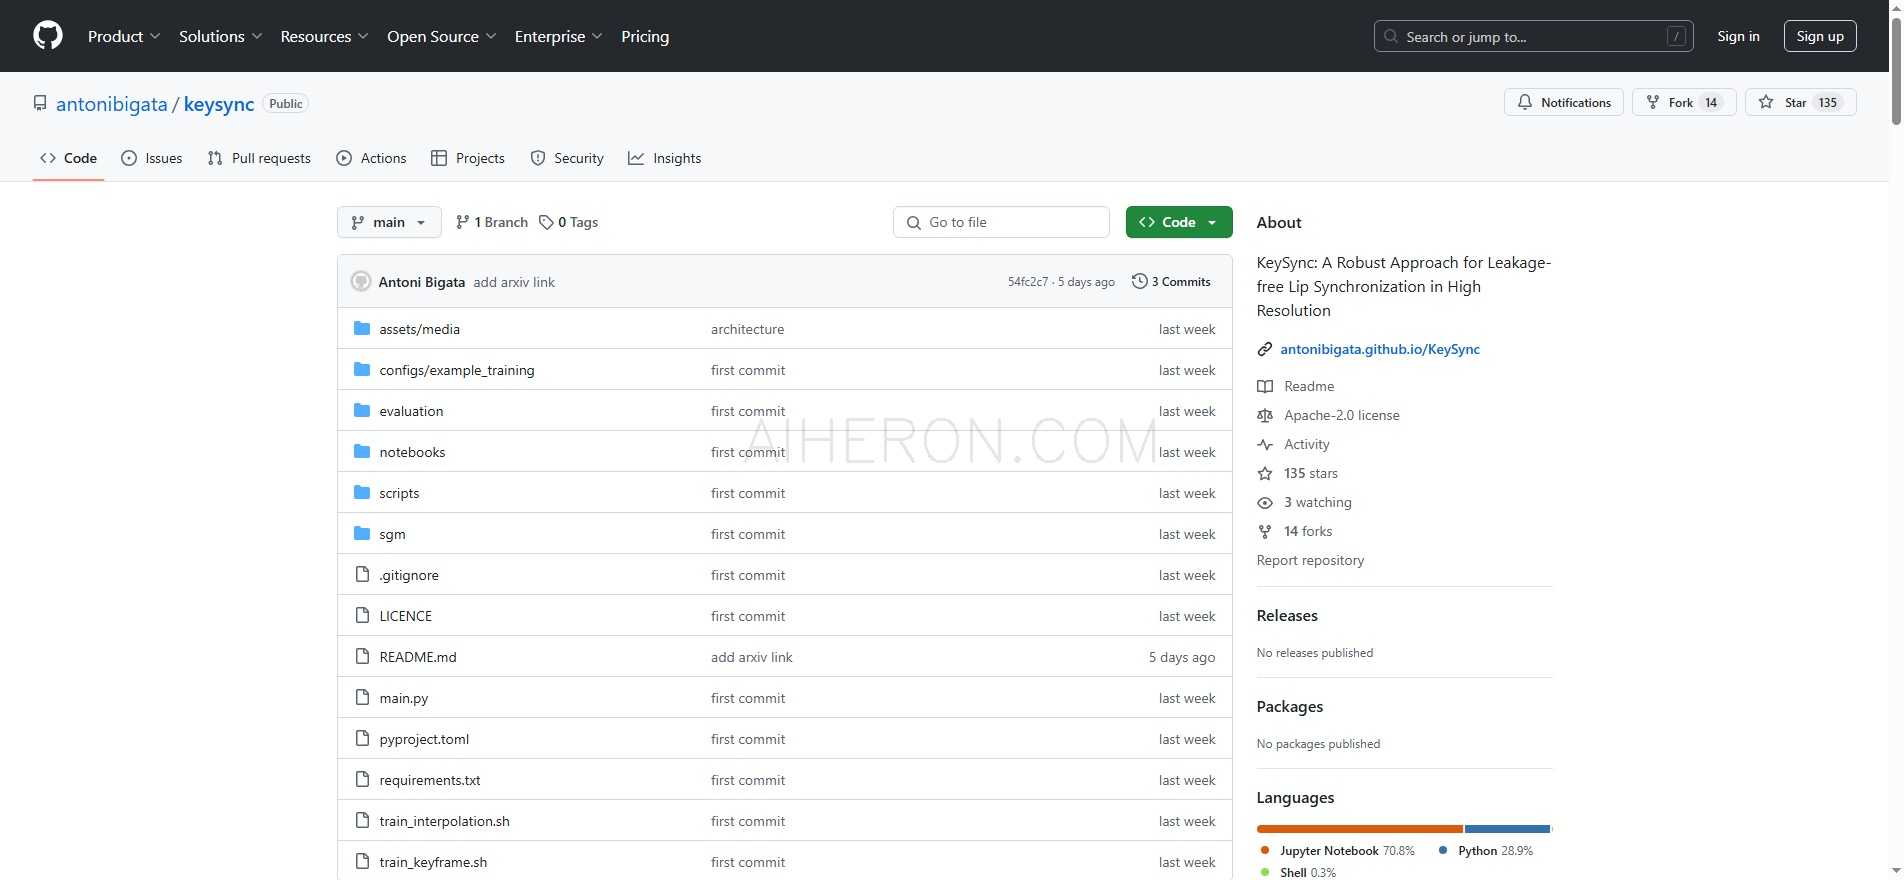Click the 54fc2c7 commit hash
1904x880 pixels.
[x=1027, y=282]
